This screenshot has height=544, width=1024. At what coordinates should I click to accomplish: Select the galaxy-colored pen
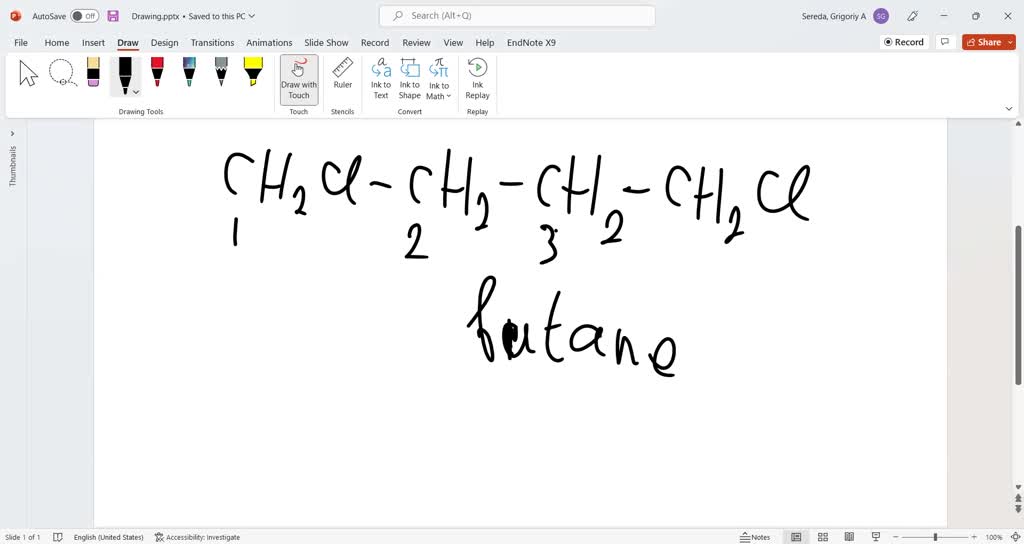point(189,72)
